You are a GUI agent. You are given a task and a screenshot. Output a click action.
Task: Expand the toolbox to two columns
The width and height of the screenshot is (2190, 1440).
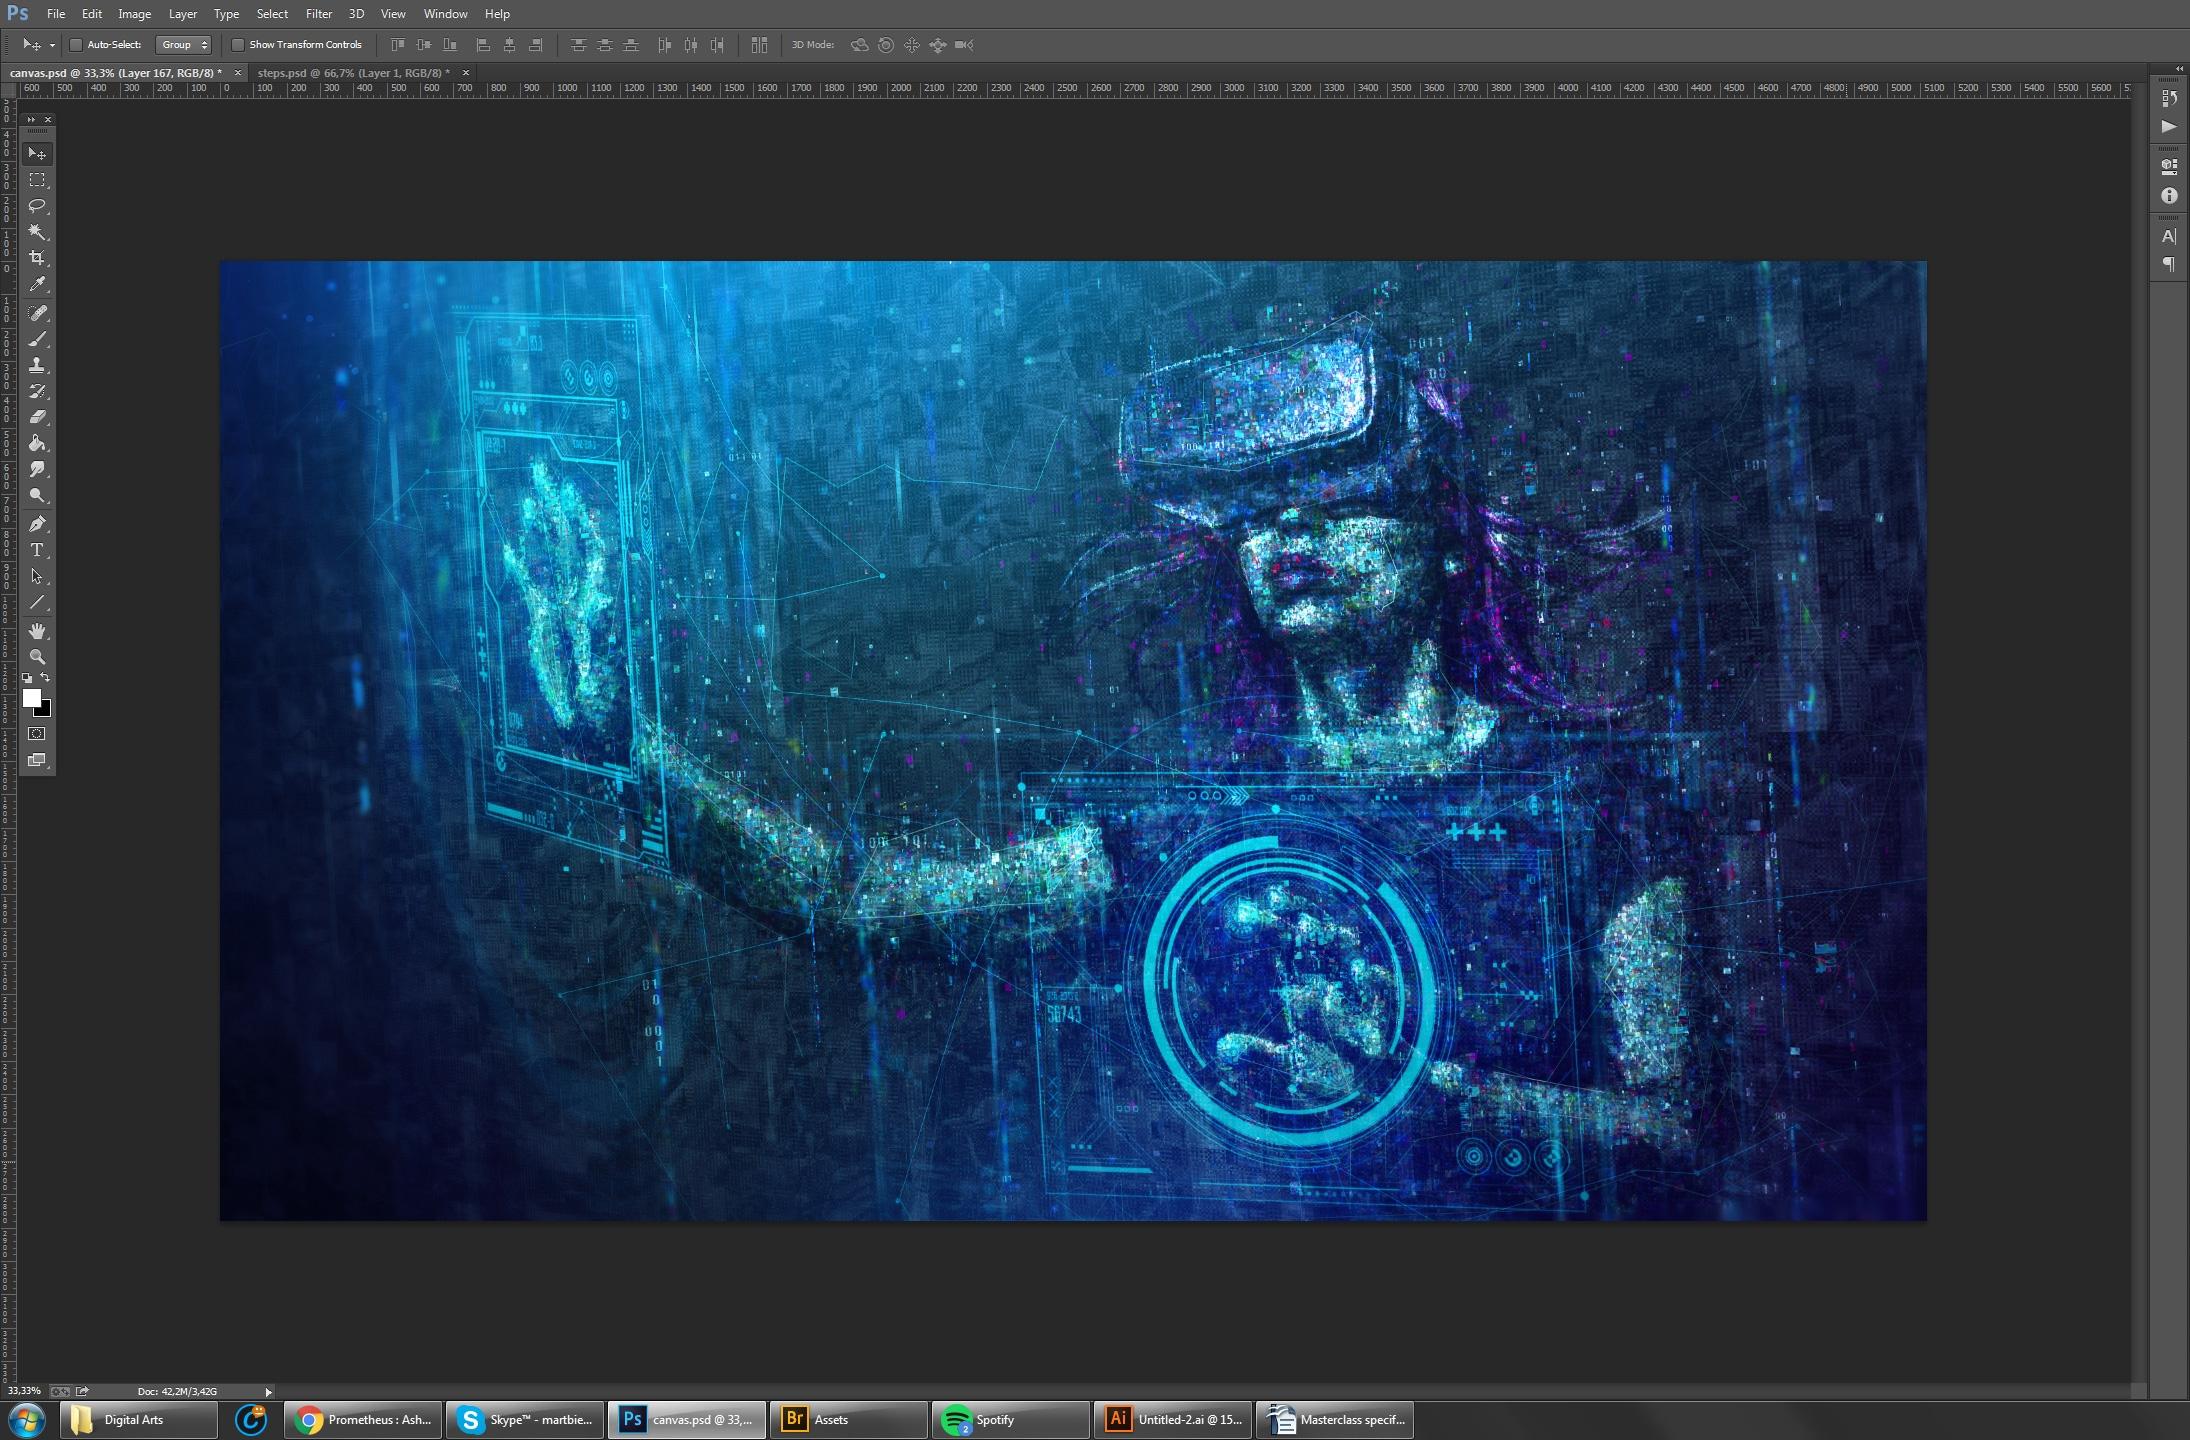(31, 119)
